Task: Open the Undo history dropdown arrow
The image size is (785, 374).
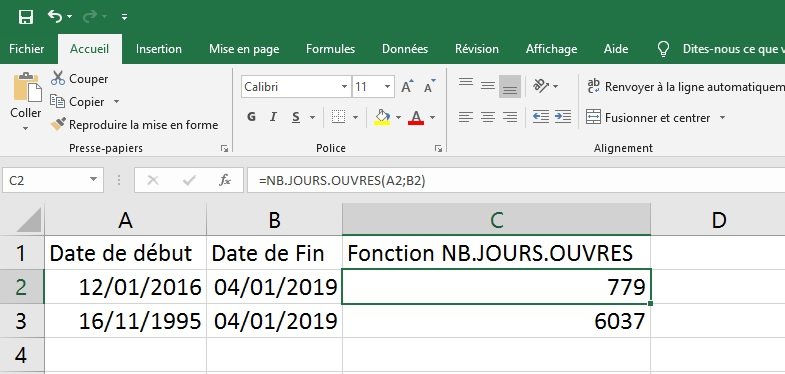Action: [x=70, y=17]
